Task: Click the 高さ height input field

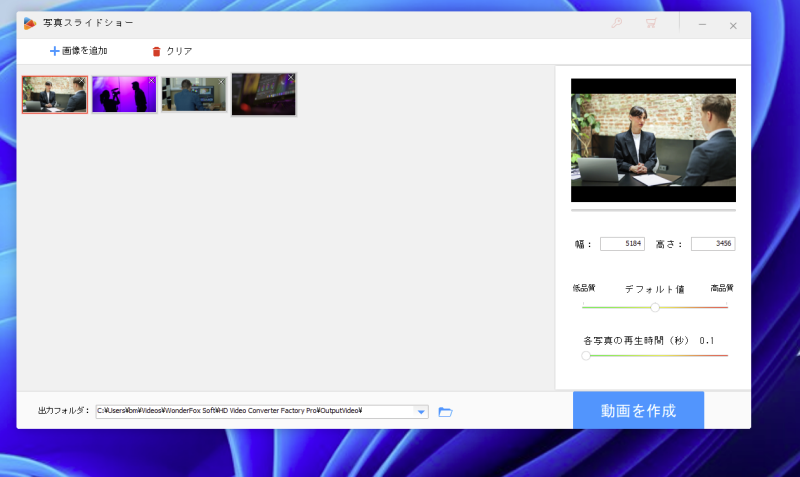Action: pos(712,243)
